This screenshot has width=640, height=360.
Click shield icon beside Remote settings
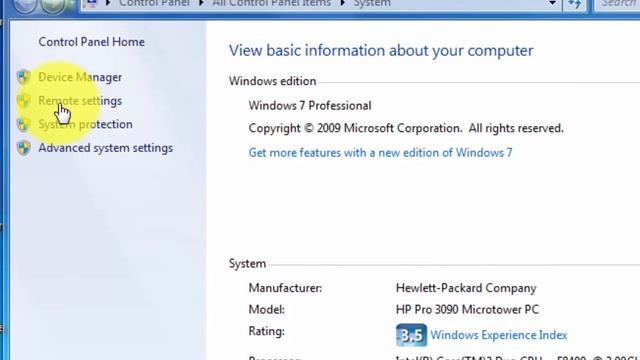click(24, 100)
